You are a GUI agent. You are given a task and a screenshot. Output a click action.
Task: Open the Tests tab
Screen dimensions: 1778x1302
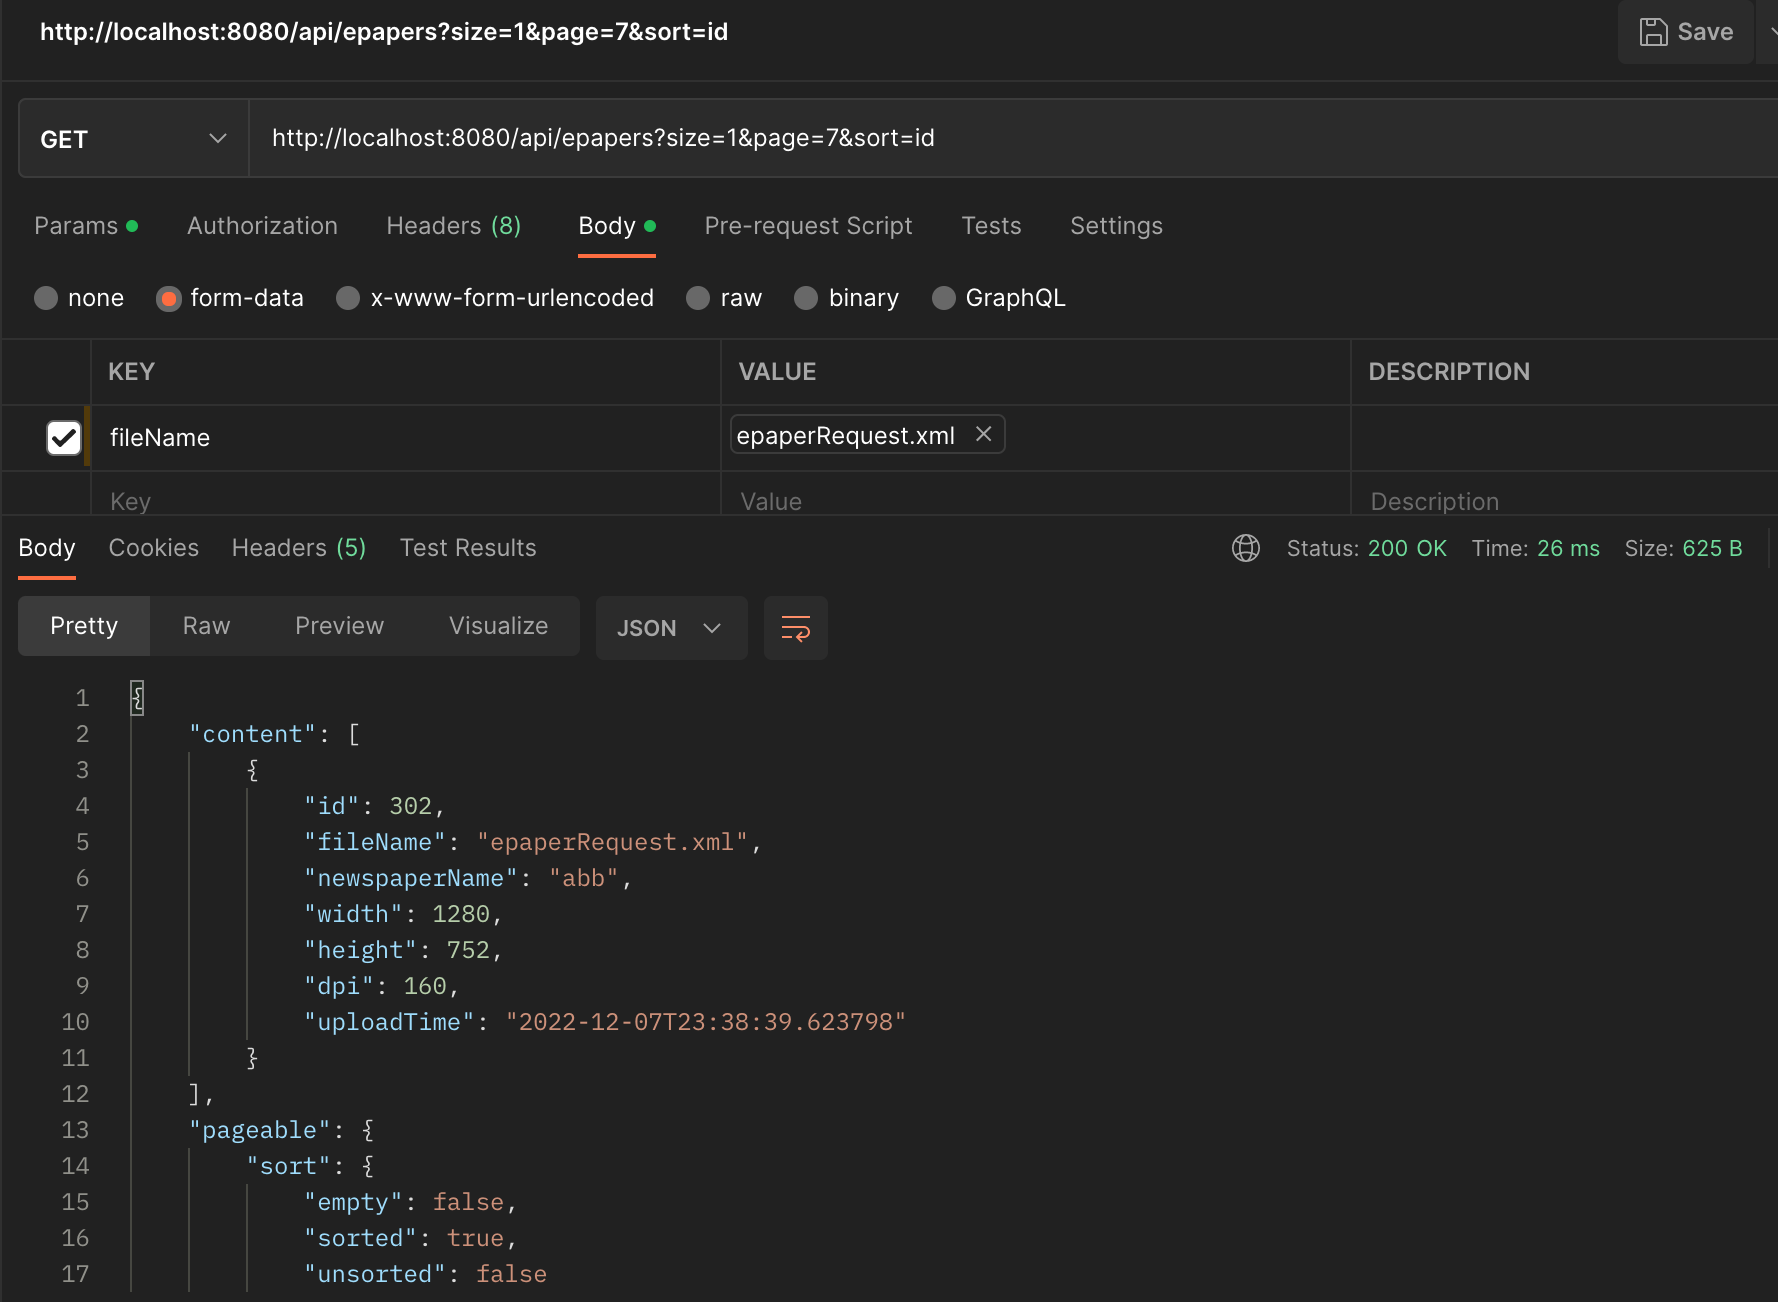point(991,226)
